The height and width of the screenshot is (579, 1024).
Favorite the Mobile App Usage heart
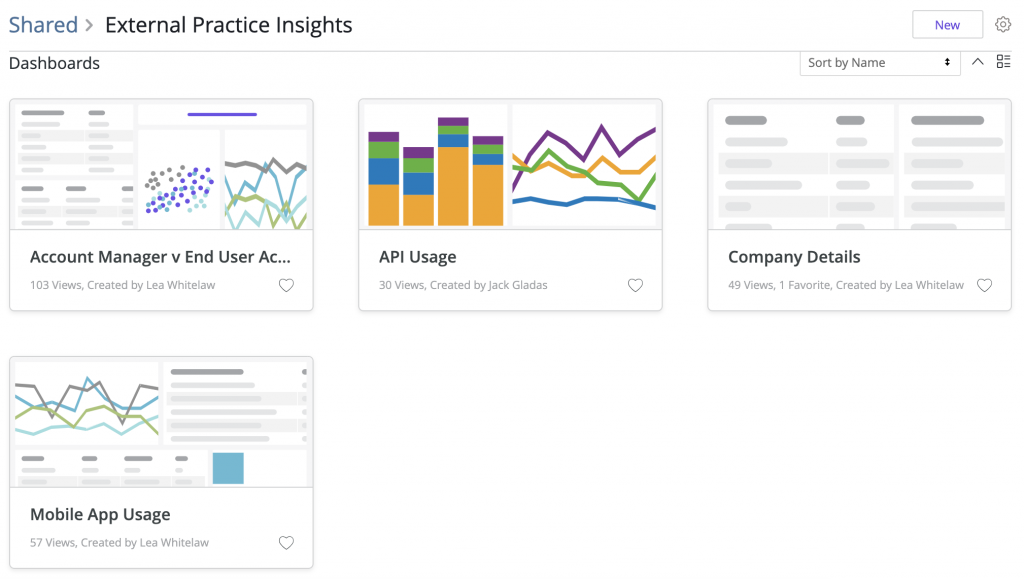286,542
